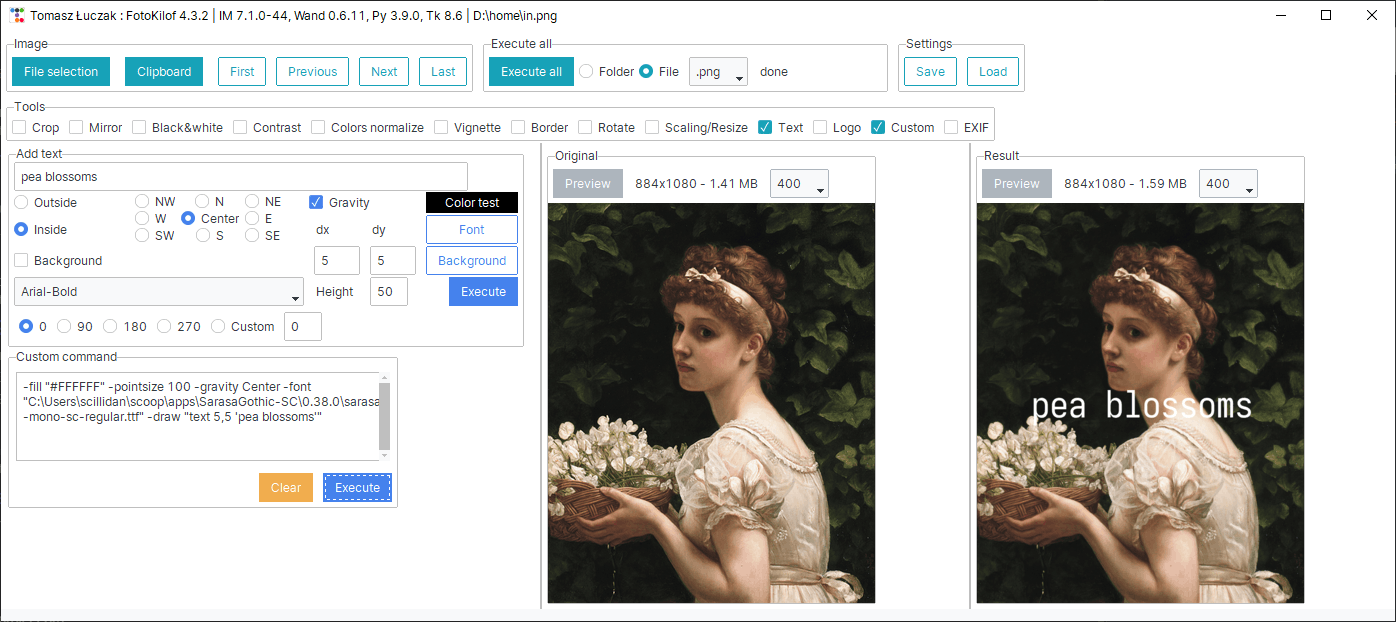Click Preview button for Original image
The image size is (1396, 622).
(588, 183)
